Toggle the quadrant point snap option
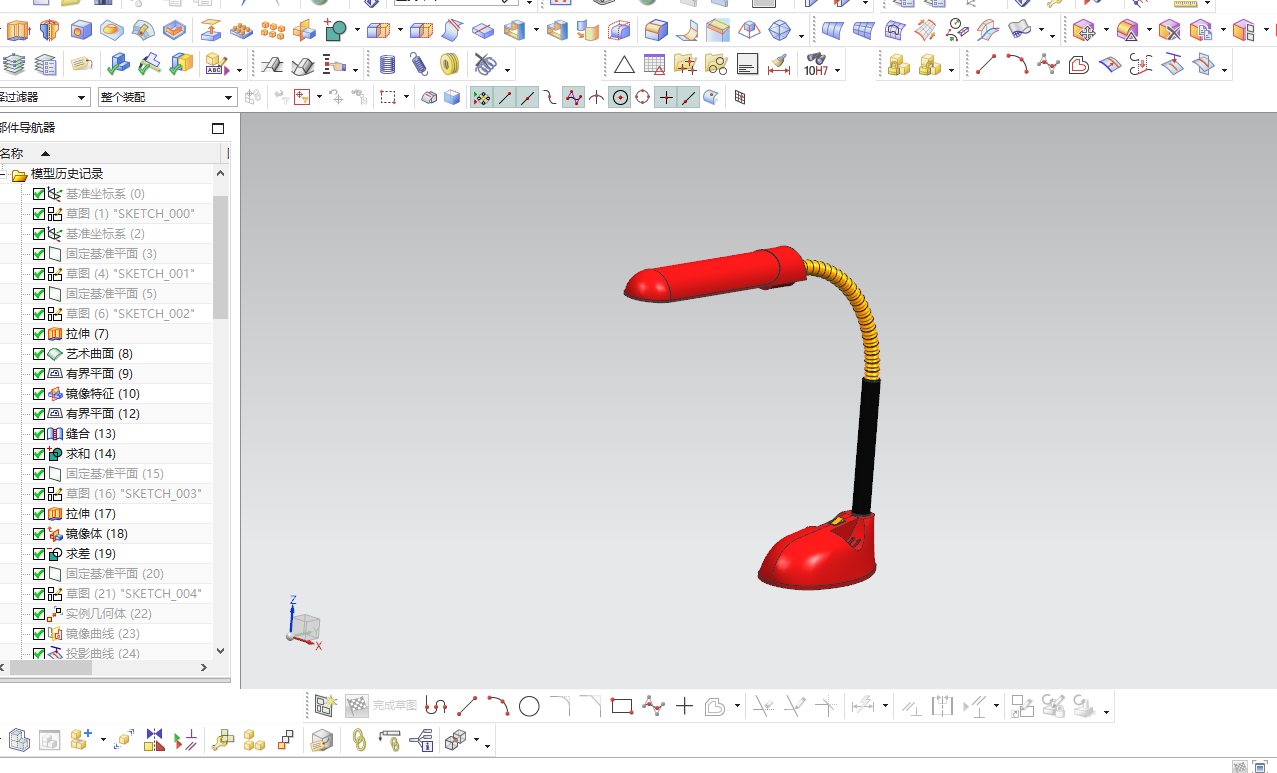This screenshot has height=773, width=1277. pos(643,97)
